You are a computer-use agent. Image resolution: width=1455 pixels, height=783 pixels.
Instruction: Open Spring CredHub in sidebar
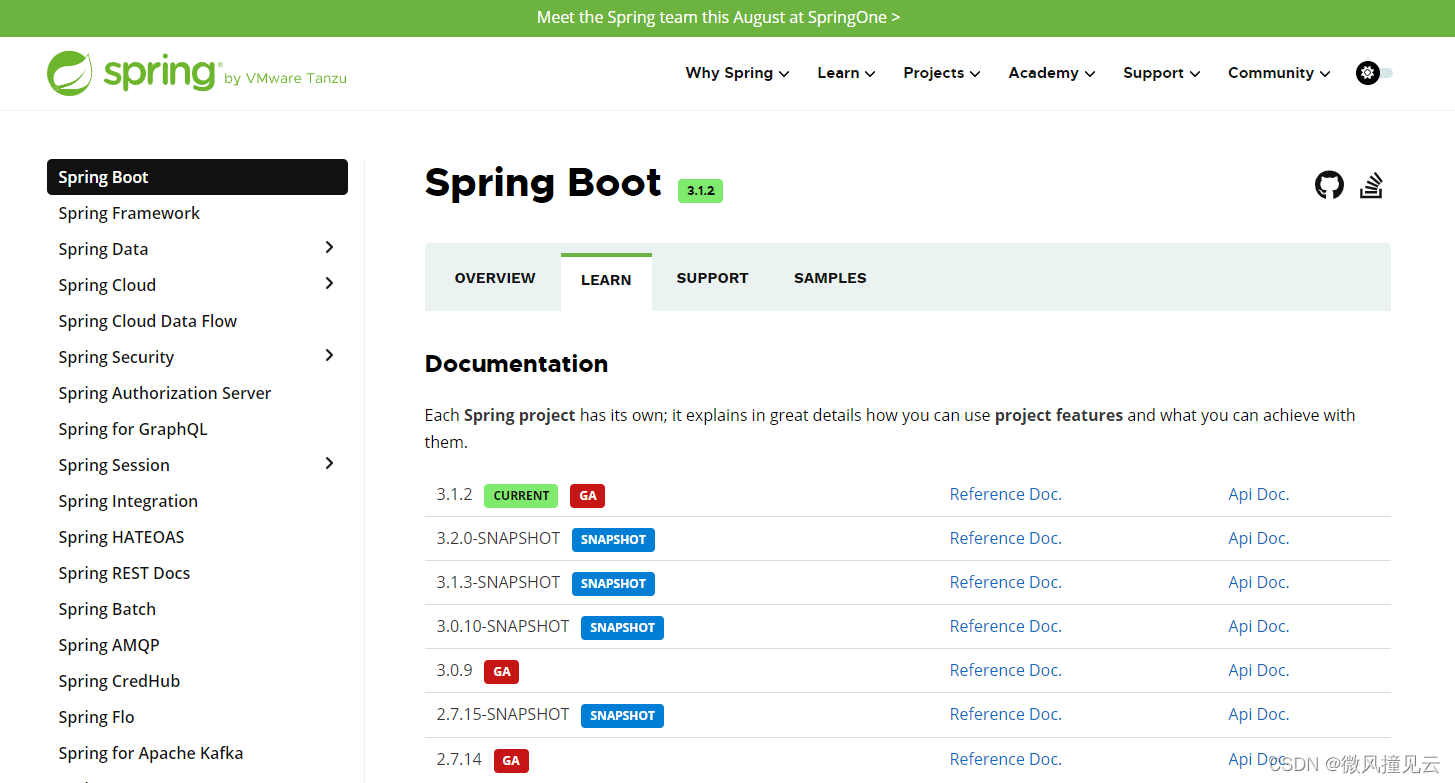point(119,681)
